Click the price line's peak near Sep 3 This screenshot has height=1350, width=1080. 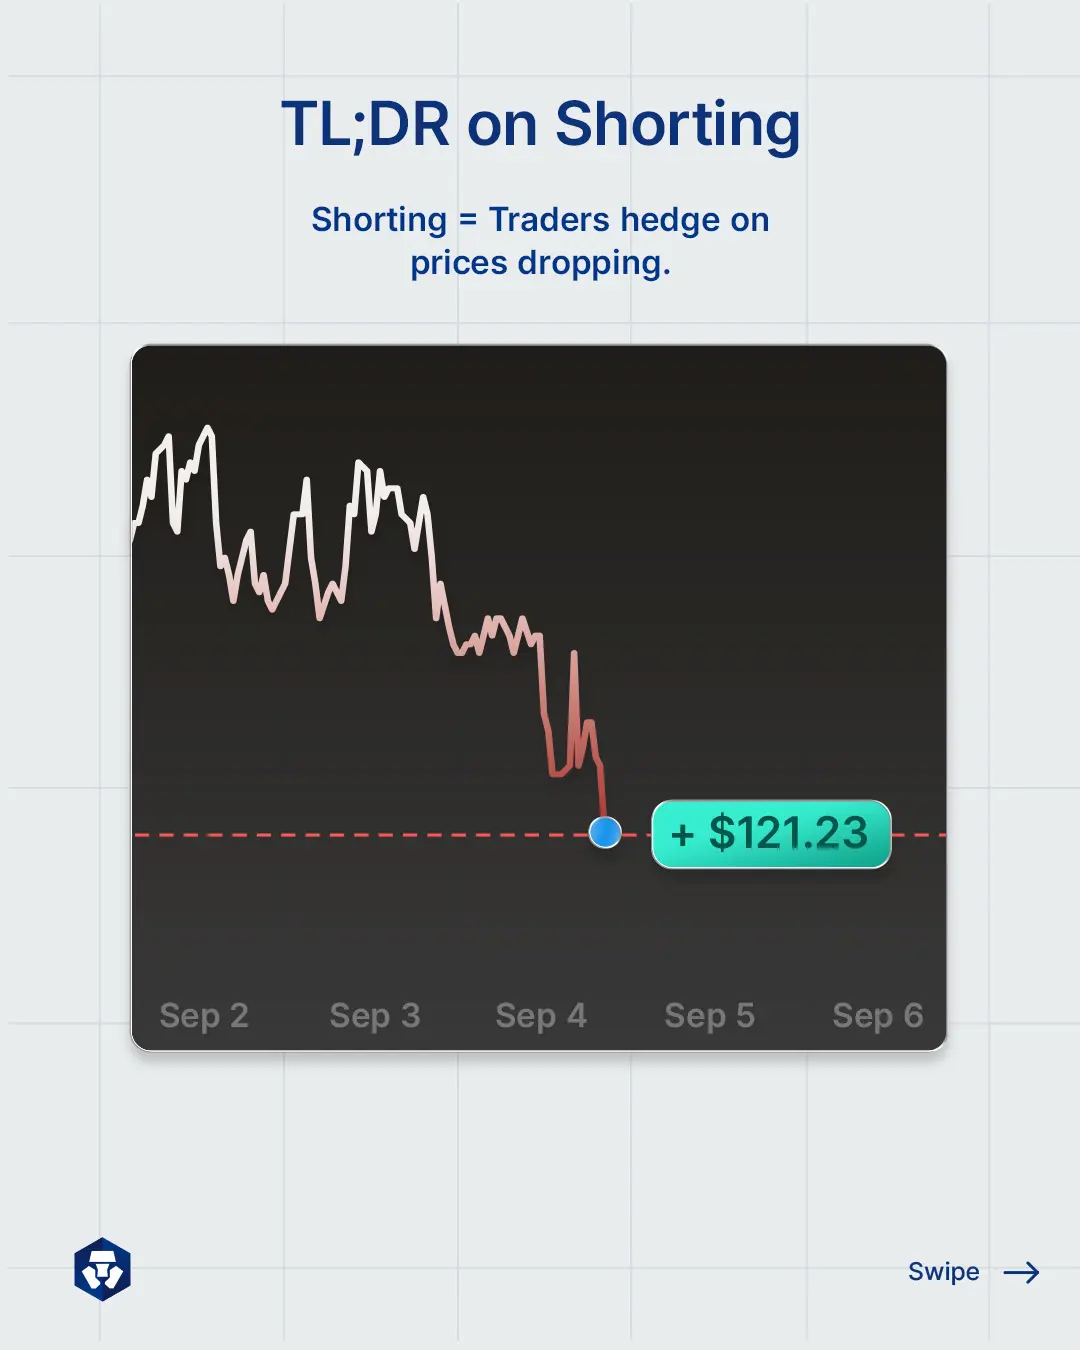[360, 463]
